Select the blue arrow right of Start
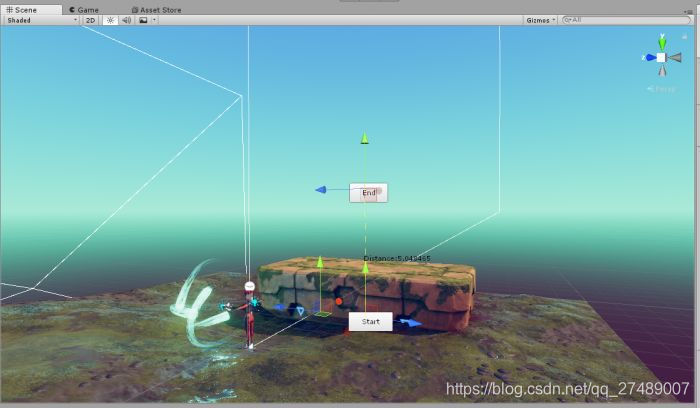 (x=411, y=322)
